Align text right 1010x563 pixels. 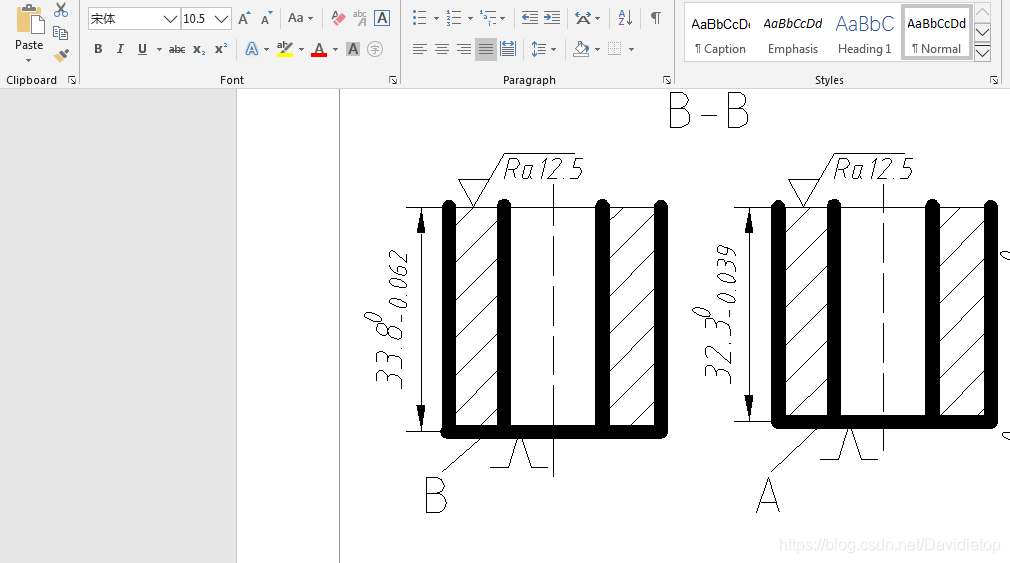(464, 49)
